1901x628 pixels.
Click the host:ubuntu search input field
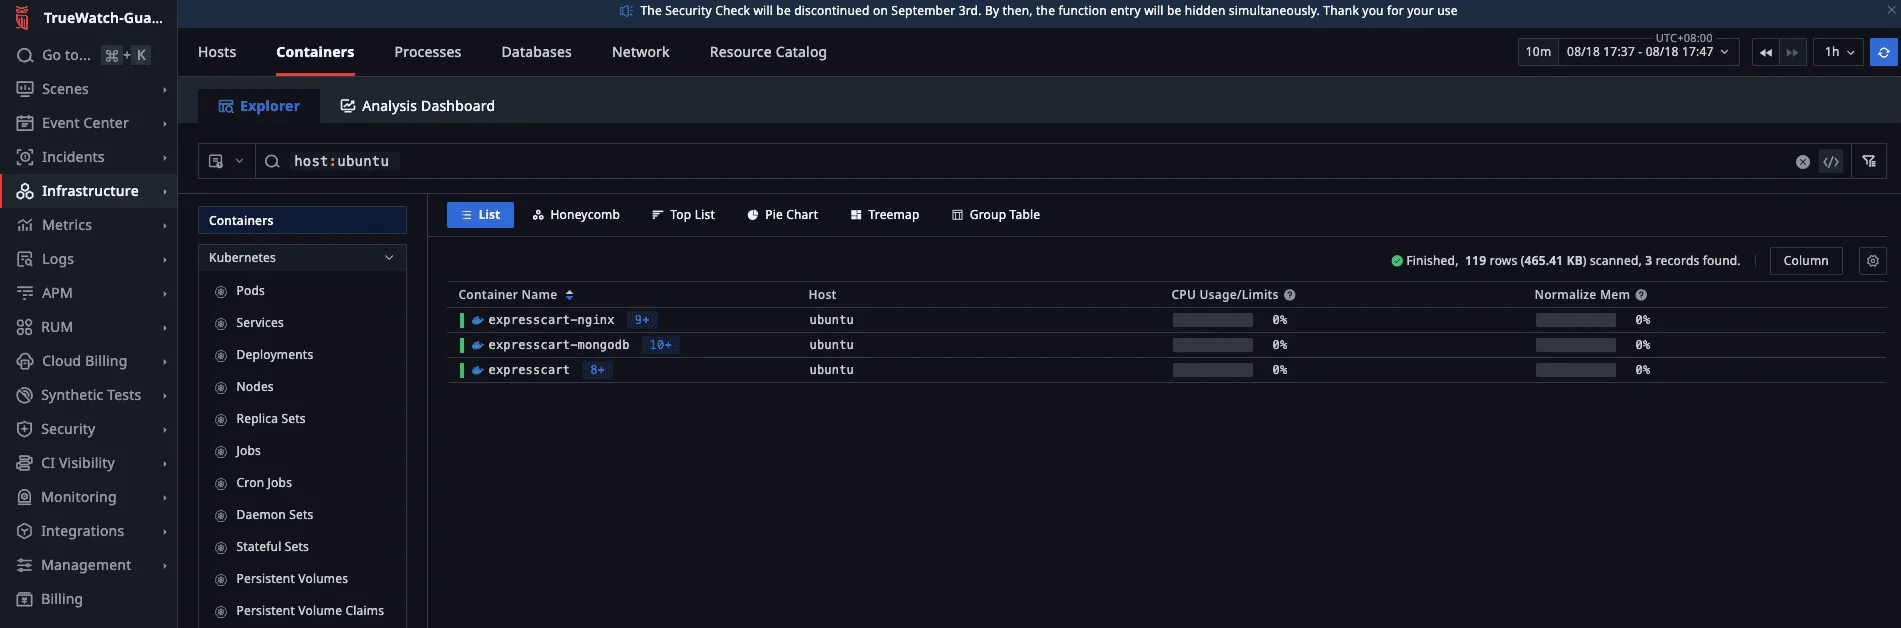[1000, 161]
